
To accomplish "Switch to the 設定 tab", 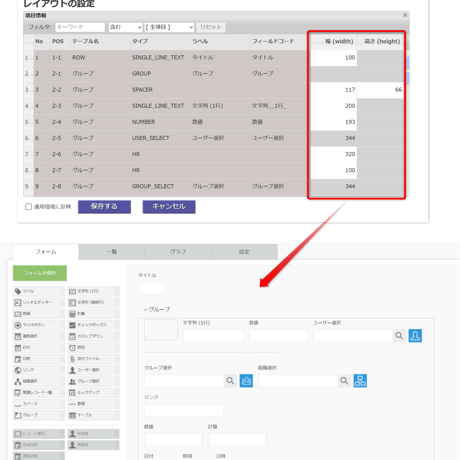I will click(x=244, y=252).
